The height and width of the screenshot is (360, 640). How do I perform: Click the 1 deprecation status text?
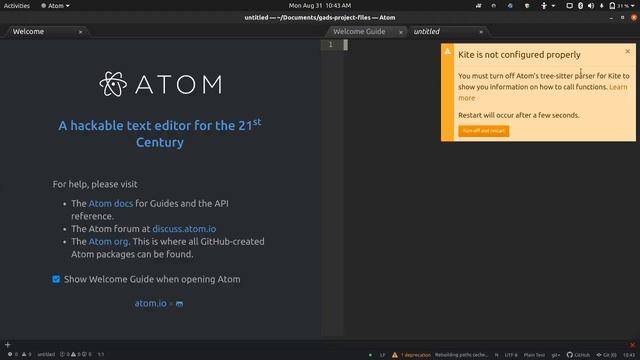tap(416, 355)
